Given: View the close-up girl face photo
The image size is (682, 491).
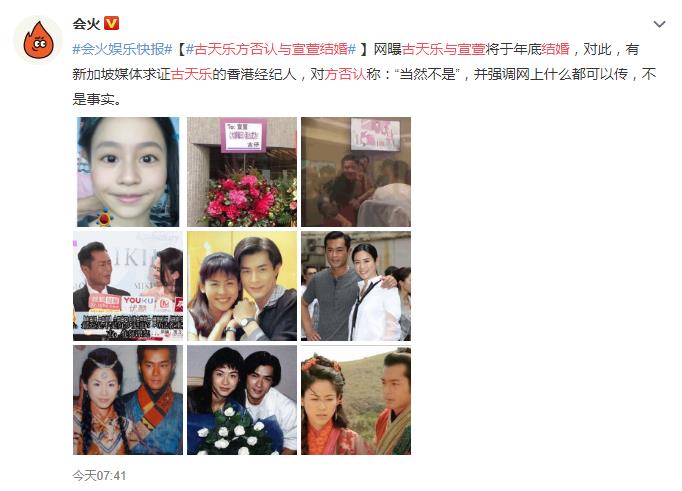Looking at the screenshot, I should [128, 172].
